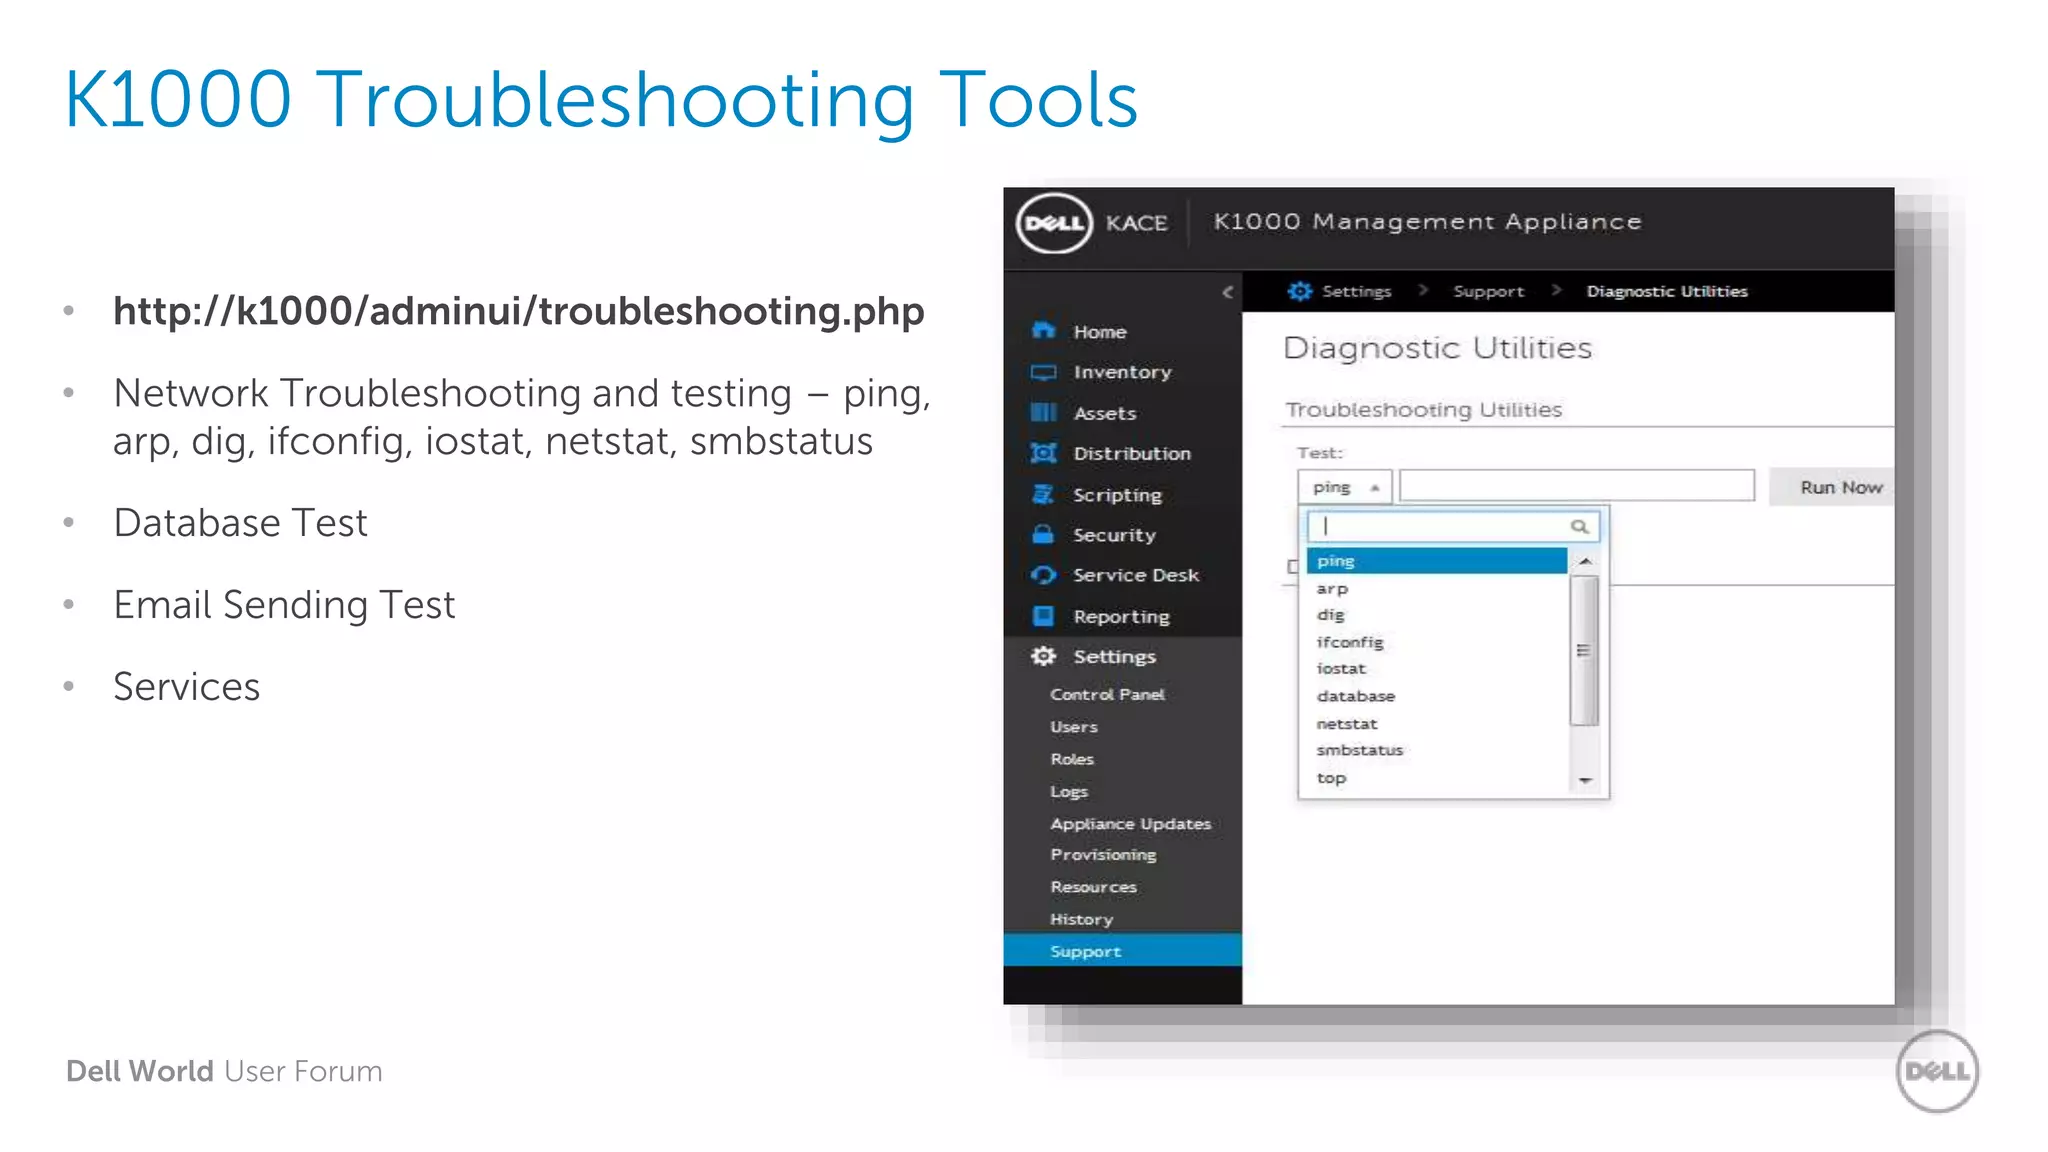Viewport: 2048px width, 1152px height.
Task: Click the Diagnostic Utilities breadcrumb
Action: [1667, 291]
